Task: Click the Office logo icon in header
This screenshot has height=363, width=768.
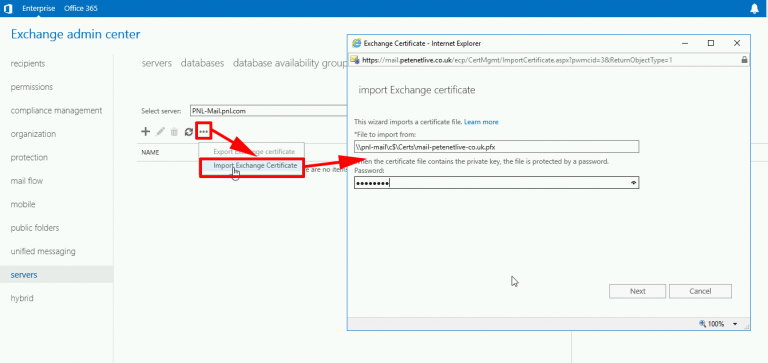Action: tap(8, 8)
